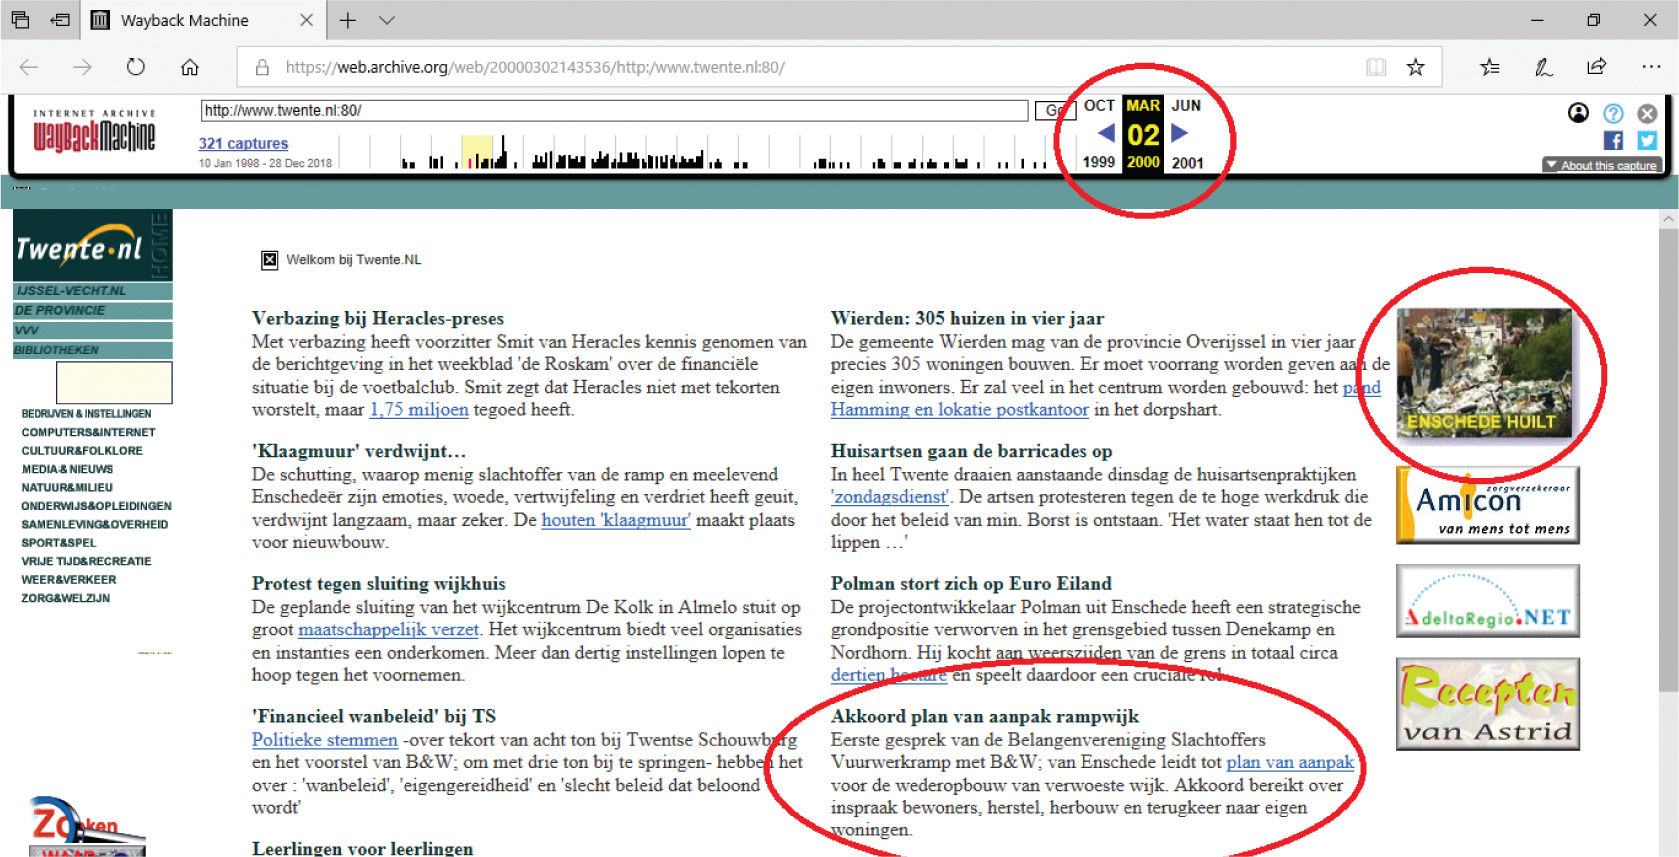Follow the 'zondagsdienst' link
The width and height of the screenshot is (1679, 857).
click(890, 497)
